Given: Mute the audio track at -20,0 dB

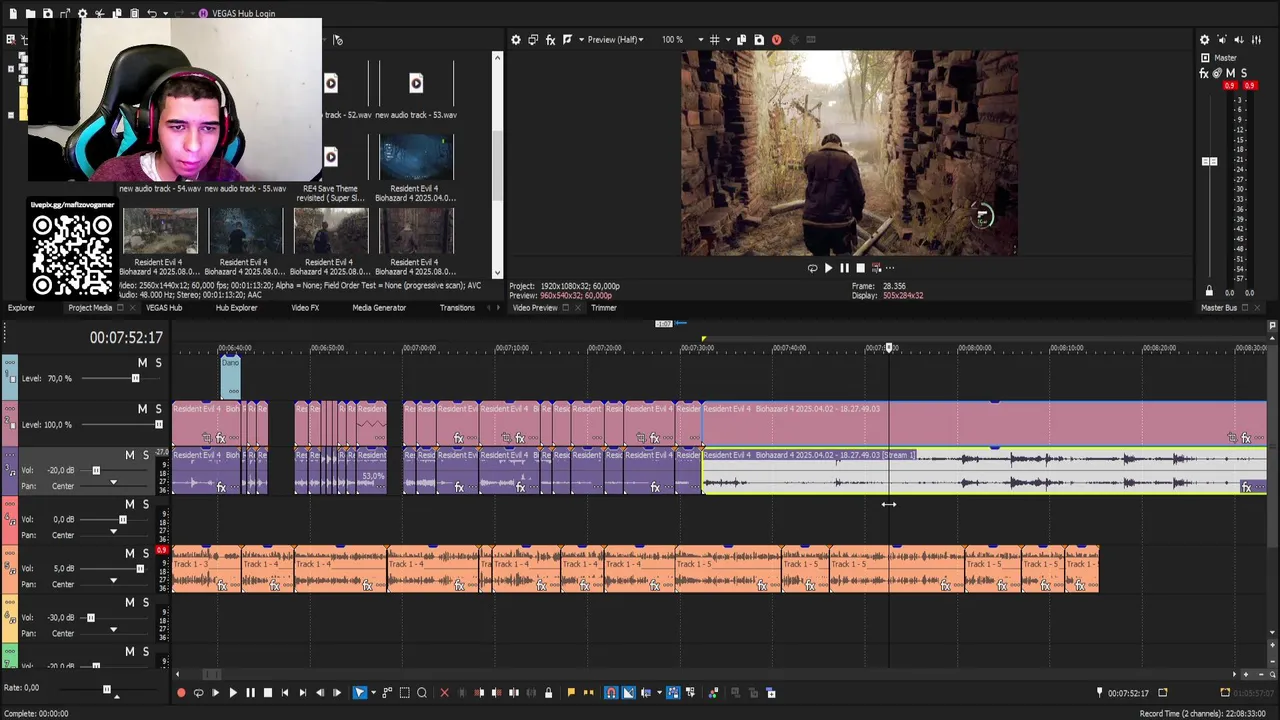Looking at the screenshot, I should tap(129, 455).
